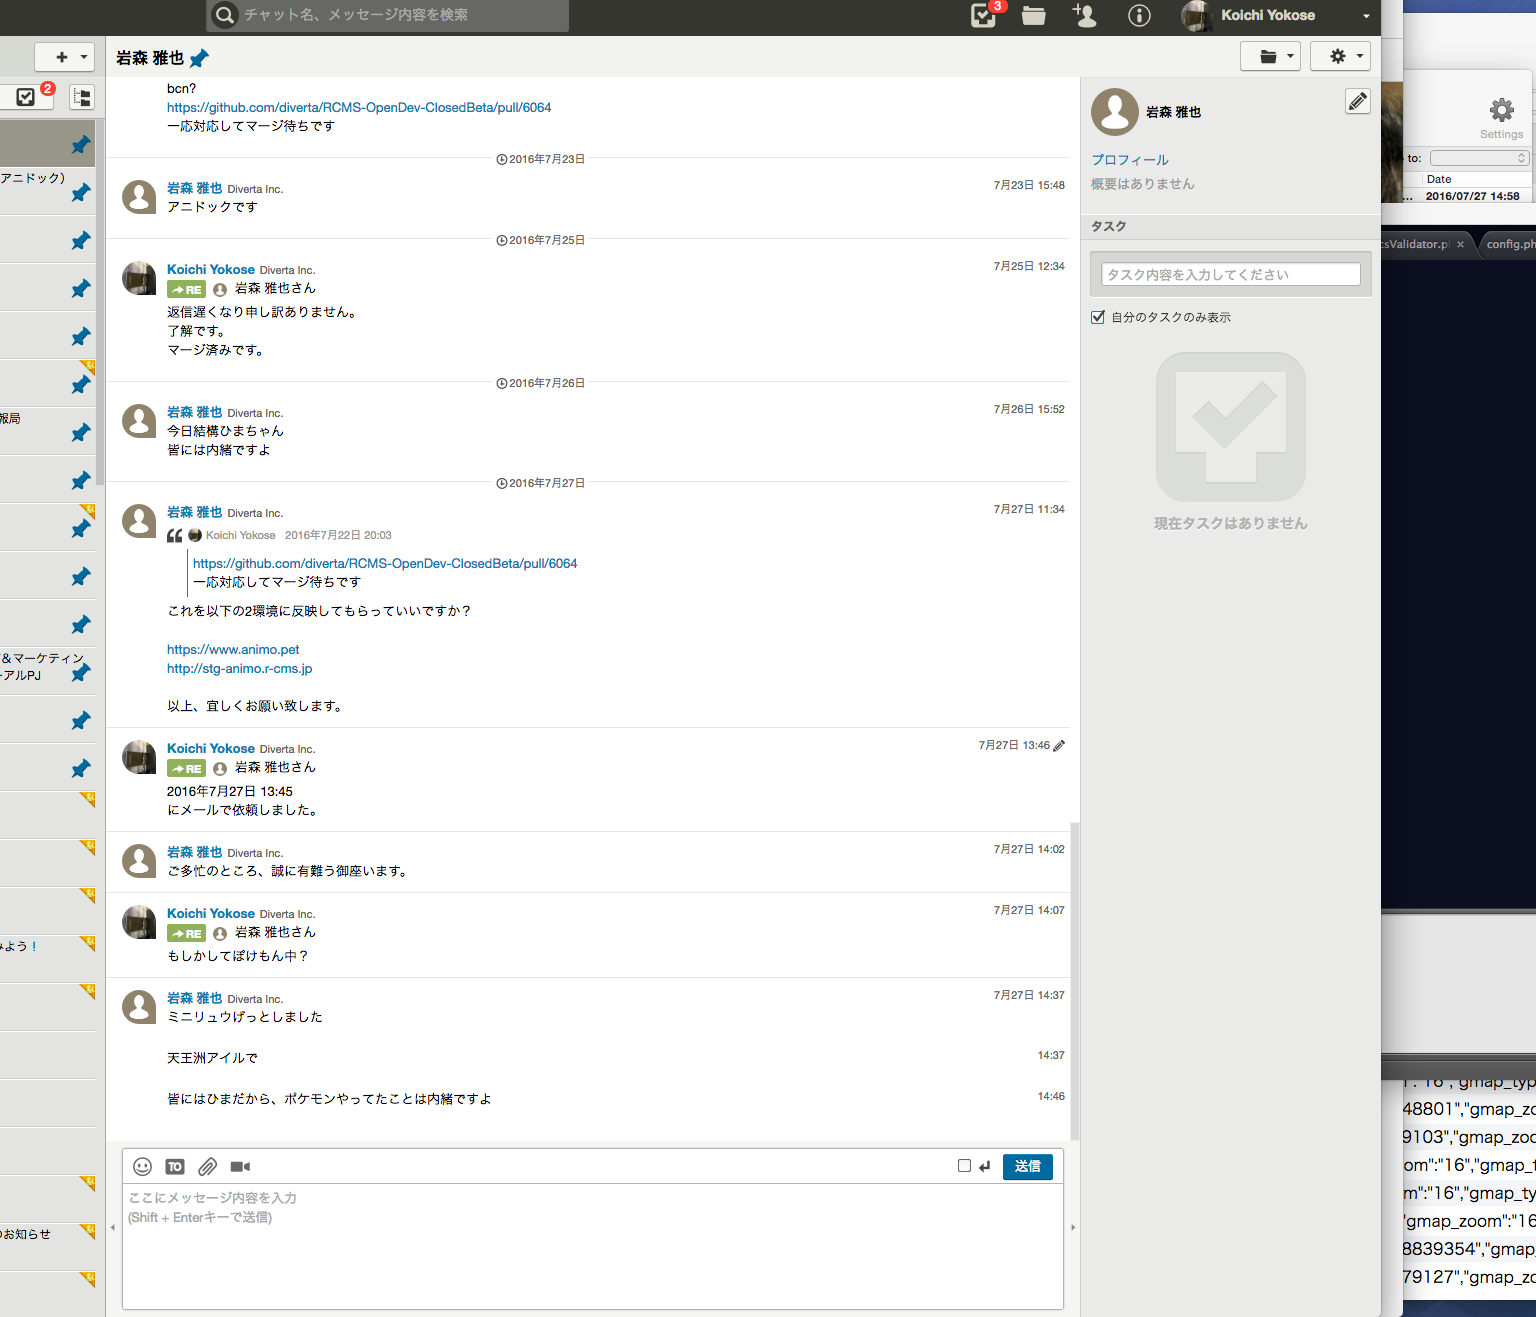Click 岩森 雅也 avatar on 7月23日 message
This screenshot has height=1317, width=1536.
tap(139, 197)
